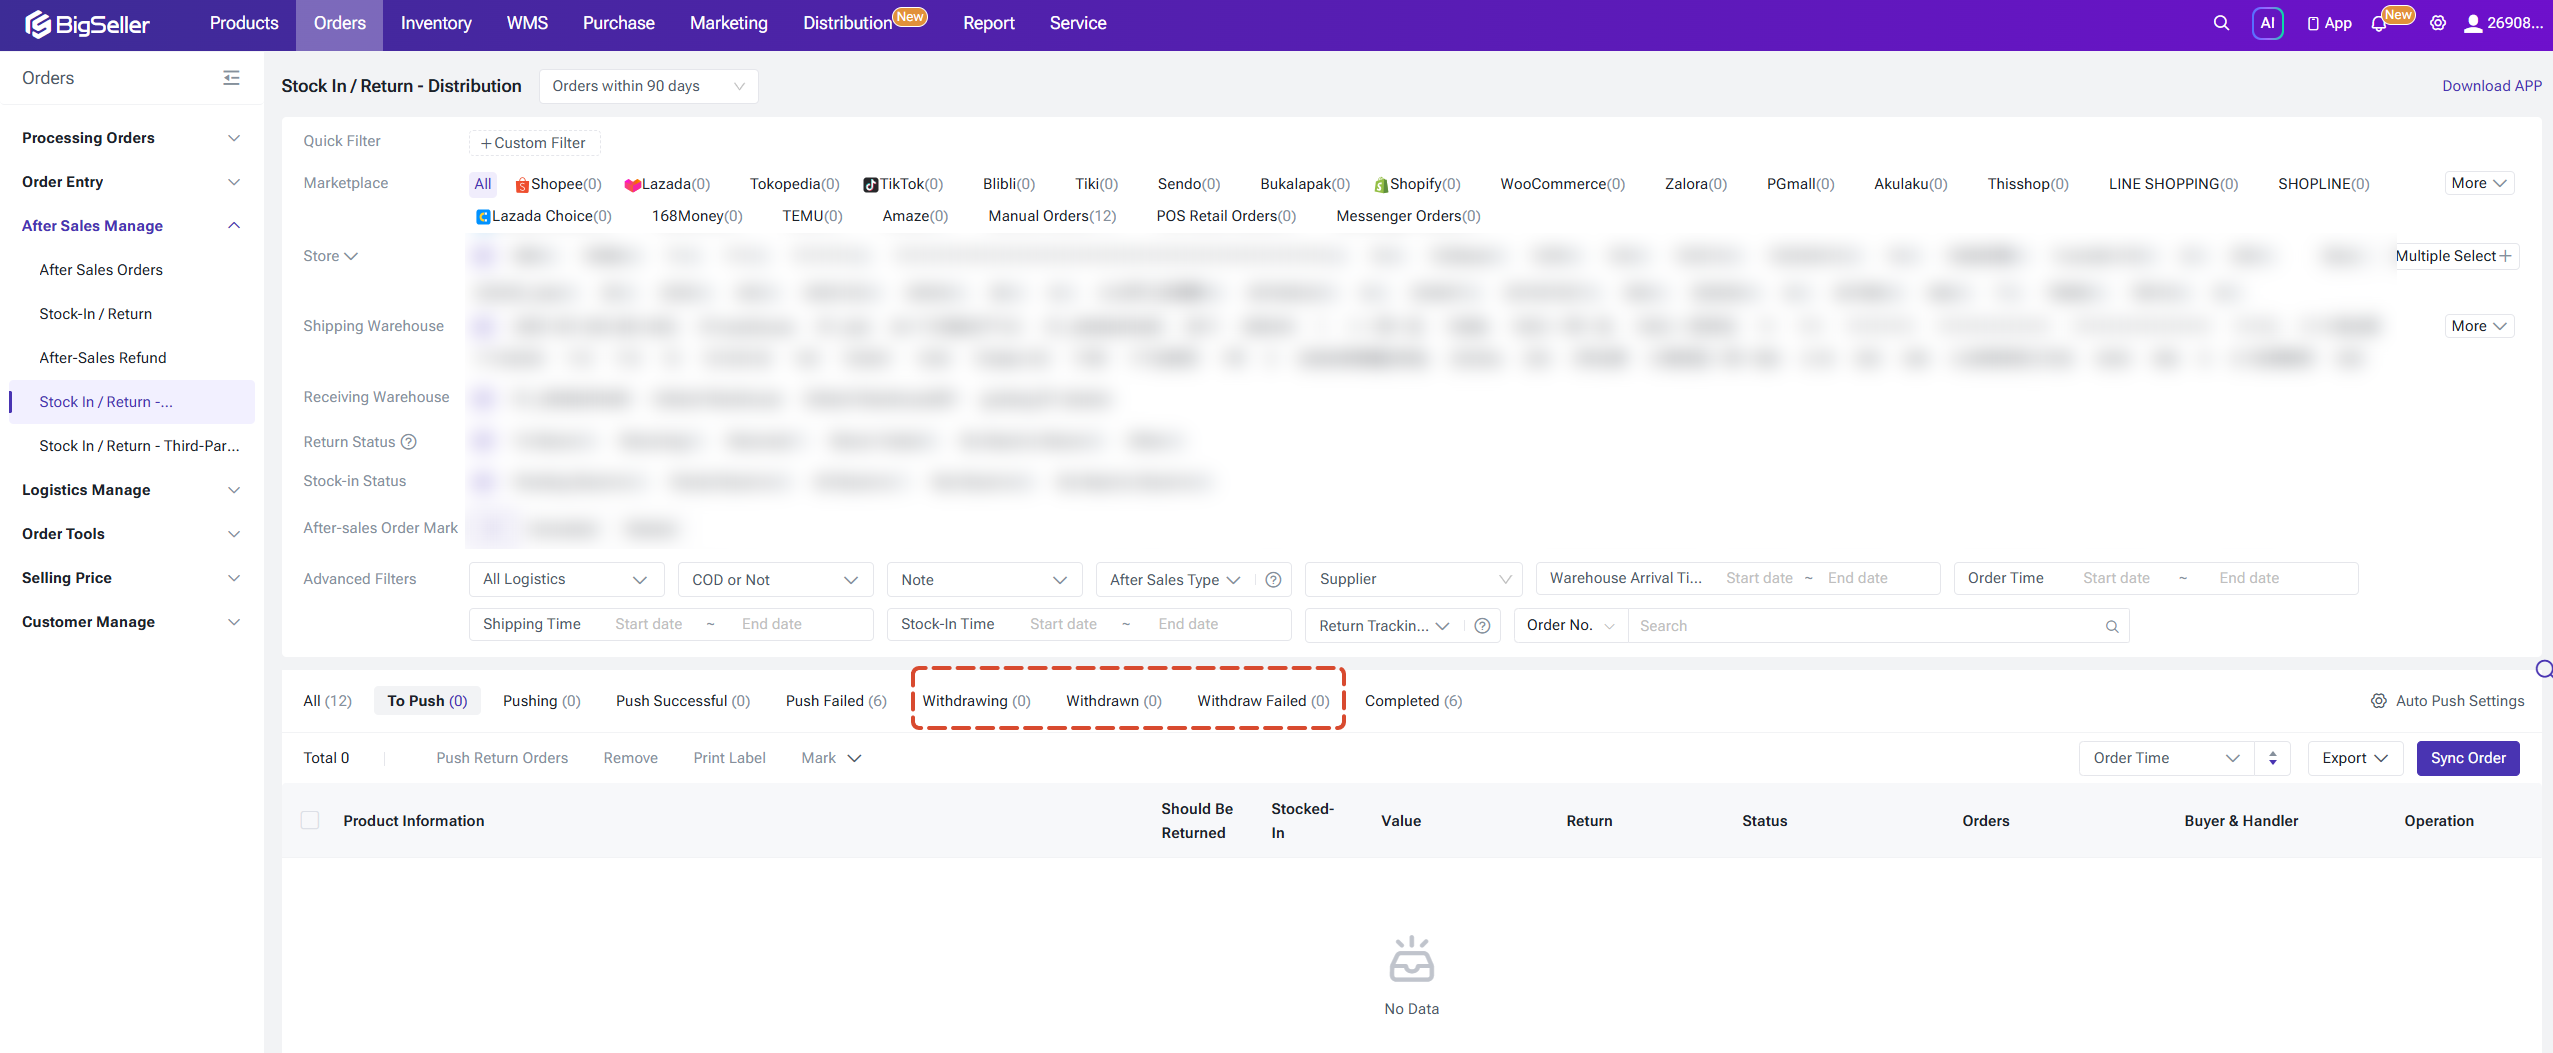Open the Inventory menu

click(x=436, y=23)
